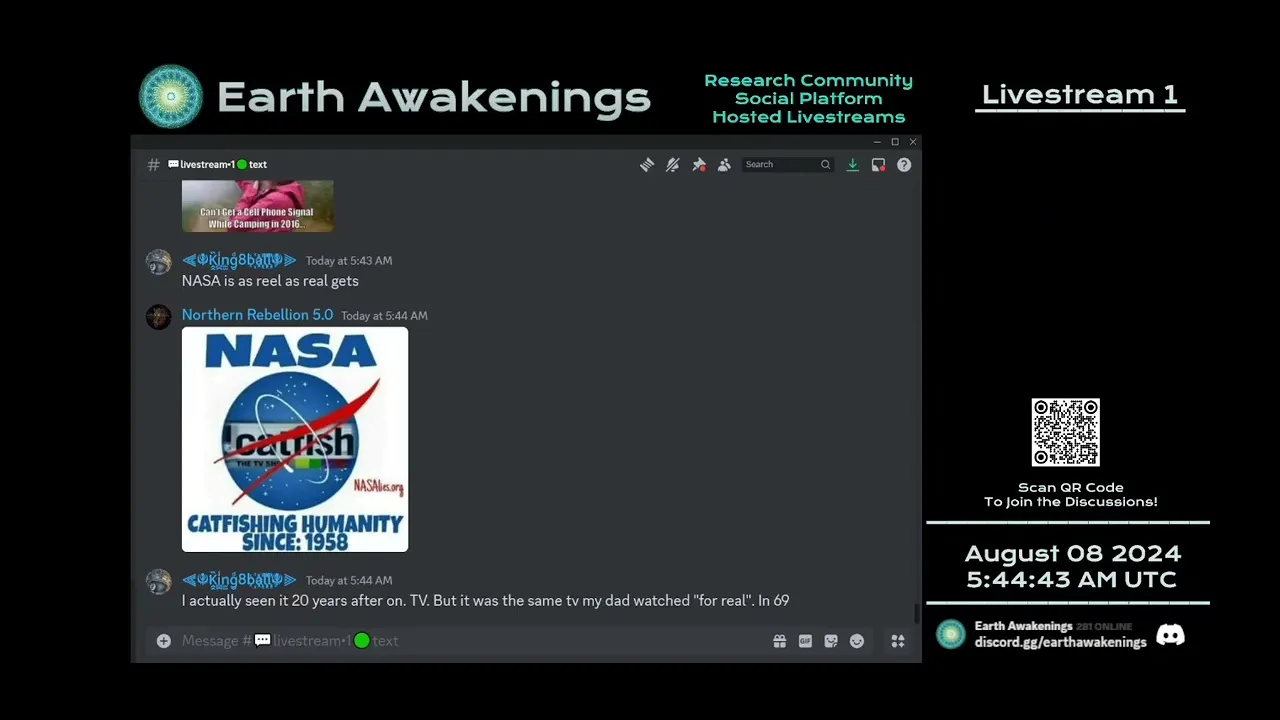Click '5:44:43 AM UTC' clock text
The width and height of the screenshot is (1280, 720).
[x=1071, y=580]
